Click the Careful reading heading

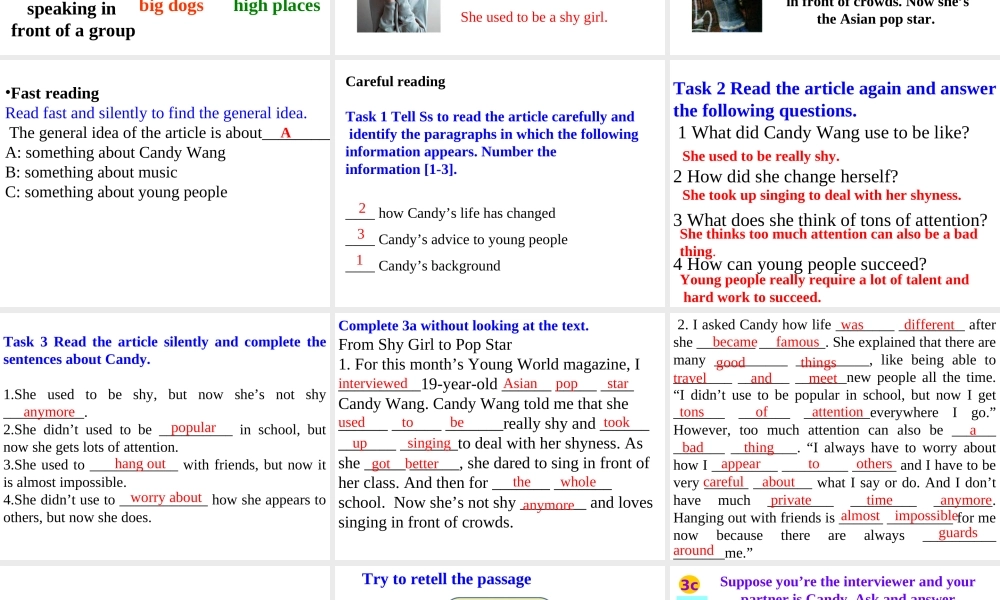click(395, 81)
